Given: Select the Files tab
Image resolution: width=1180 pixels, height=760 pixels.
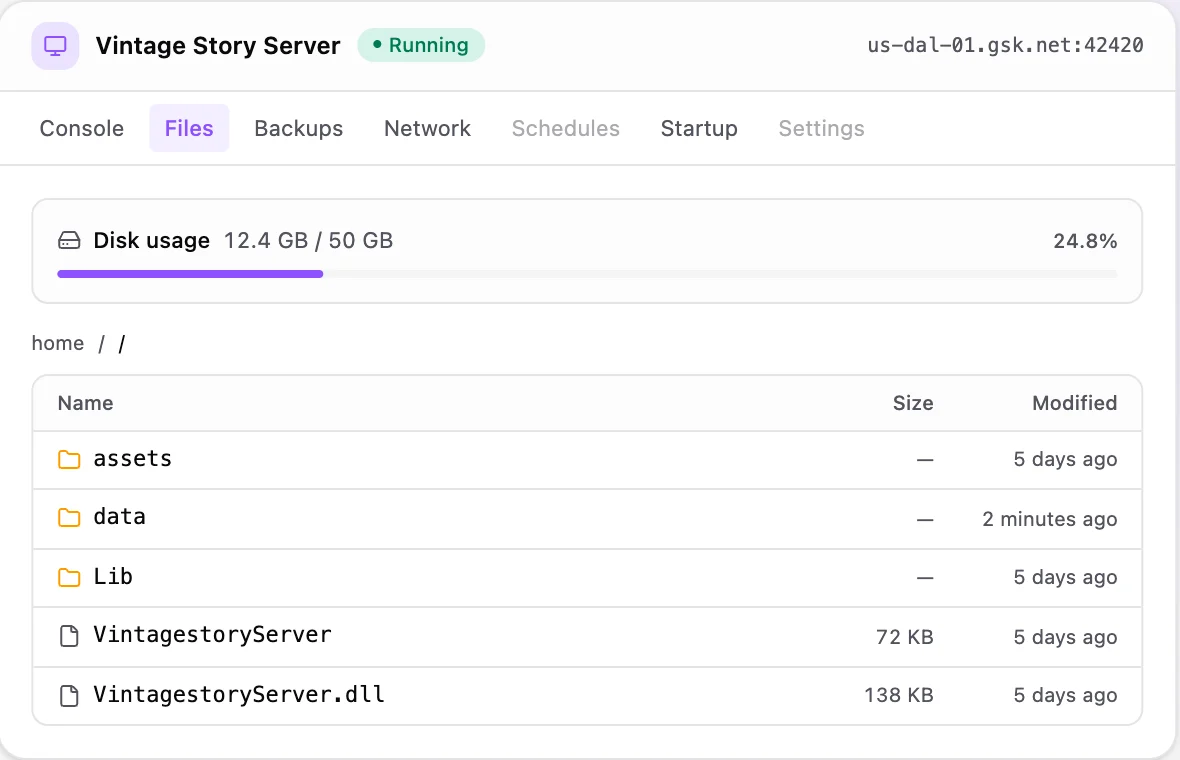Looking at the screenshot, I should (189, 128).
